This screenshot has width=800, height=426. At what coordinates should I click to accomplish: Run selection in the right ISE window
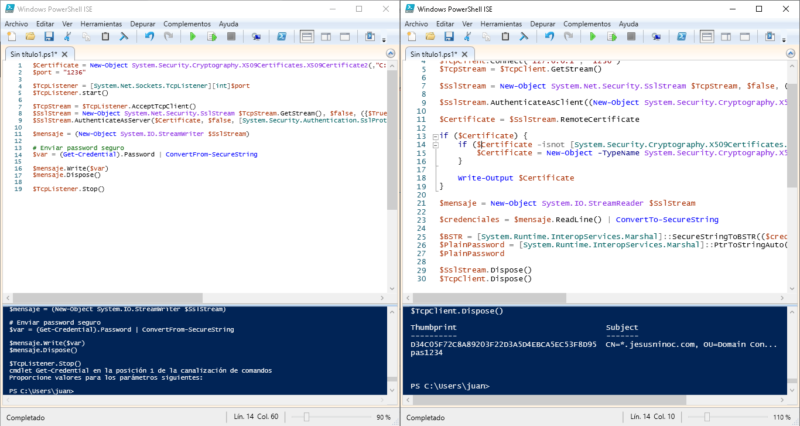coord(611,37)
